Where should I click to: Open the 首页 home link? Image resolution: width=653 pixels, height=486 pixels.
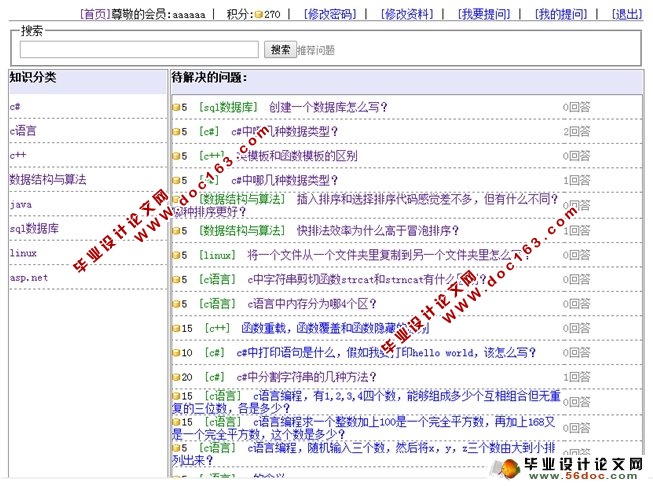[x=95, y=15]
